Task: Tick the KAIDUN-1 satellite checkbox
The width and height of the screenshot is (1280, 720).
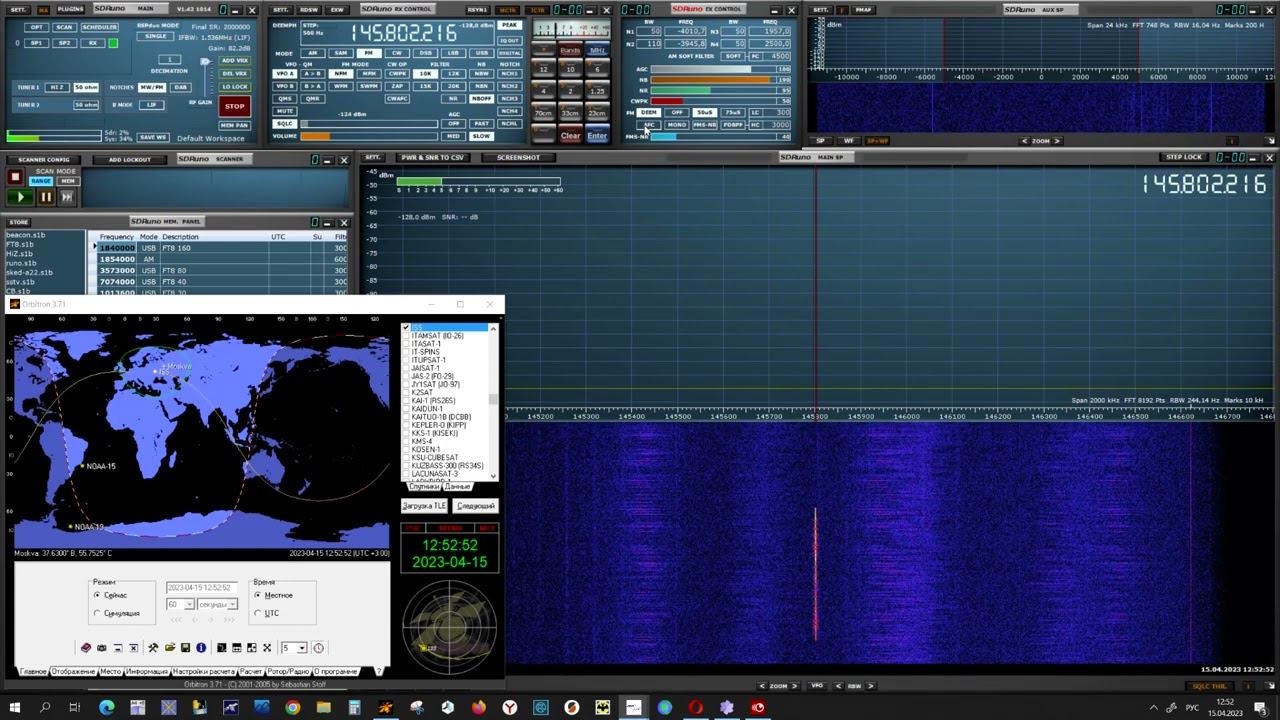Action: pyautogui.click(x=406, y=409)
